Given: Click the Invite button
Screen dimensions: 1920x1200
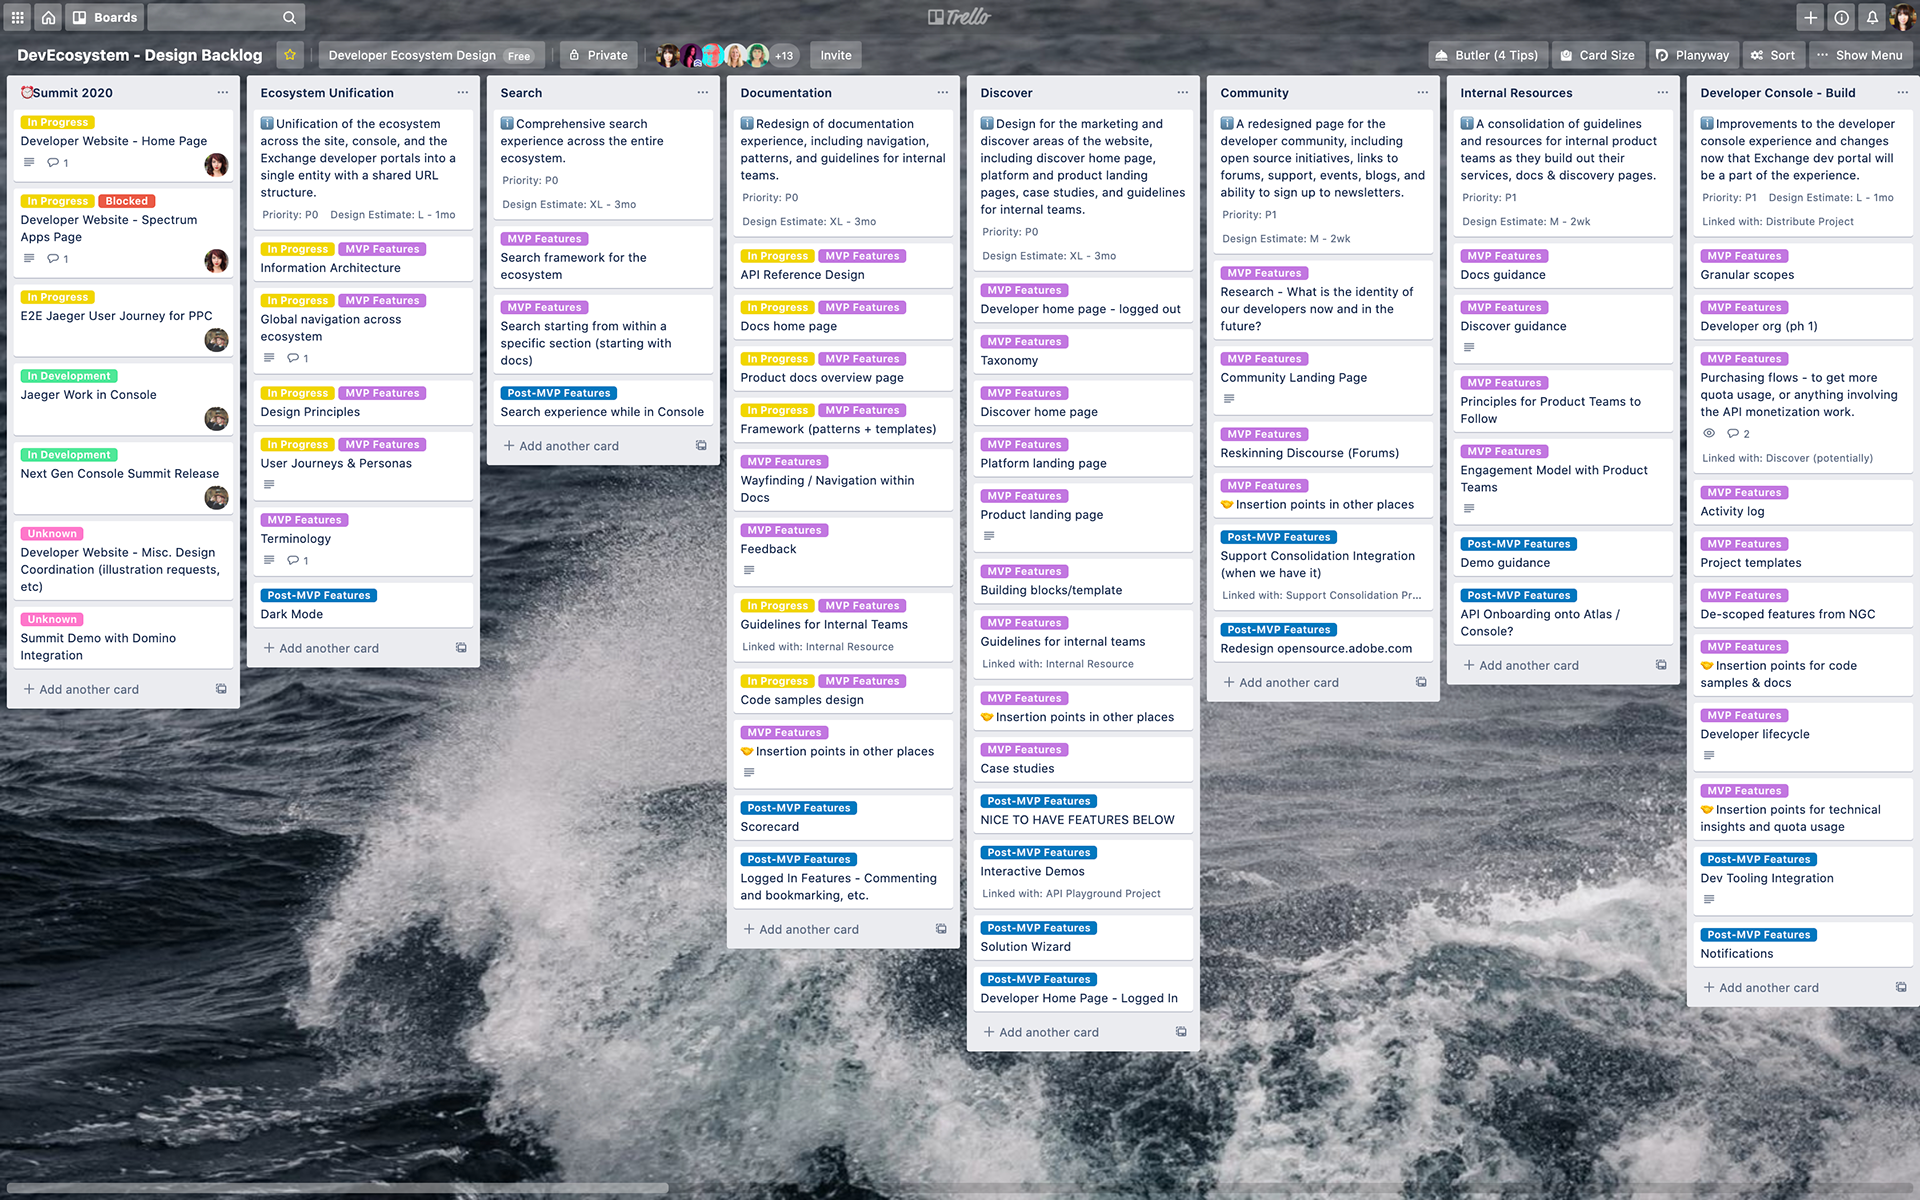Looking at the screenshot, I should pos(836,55).
